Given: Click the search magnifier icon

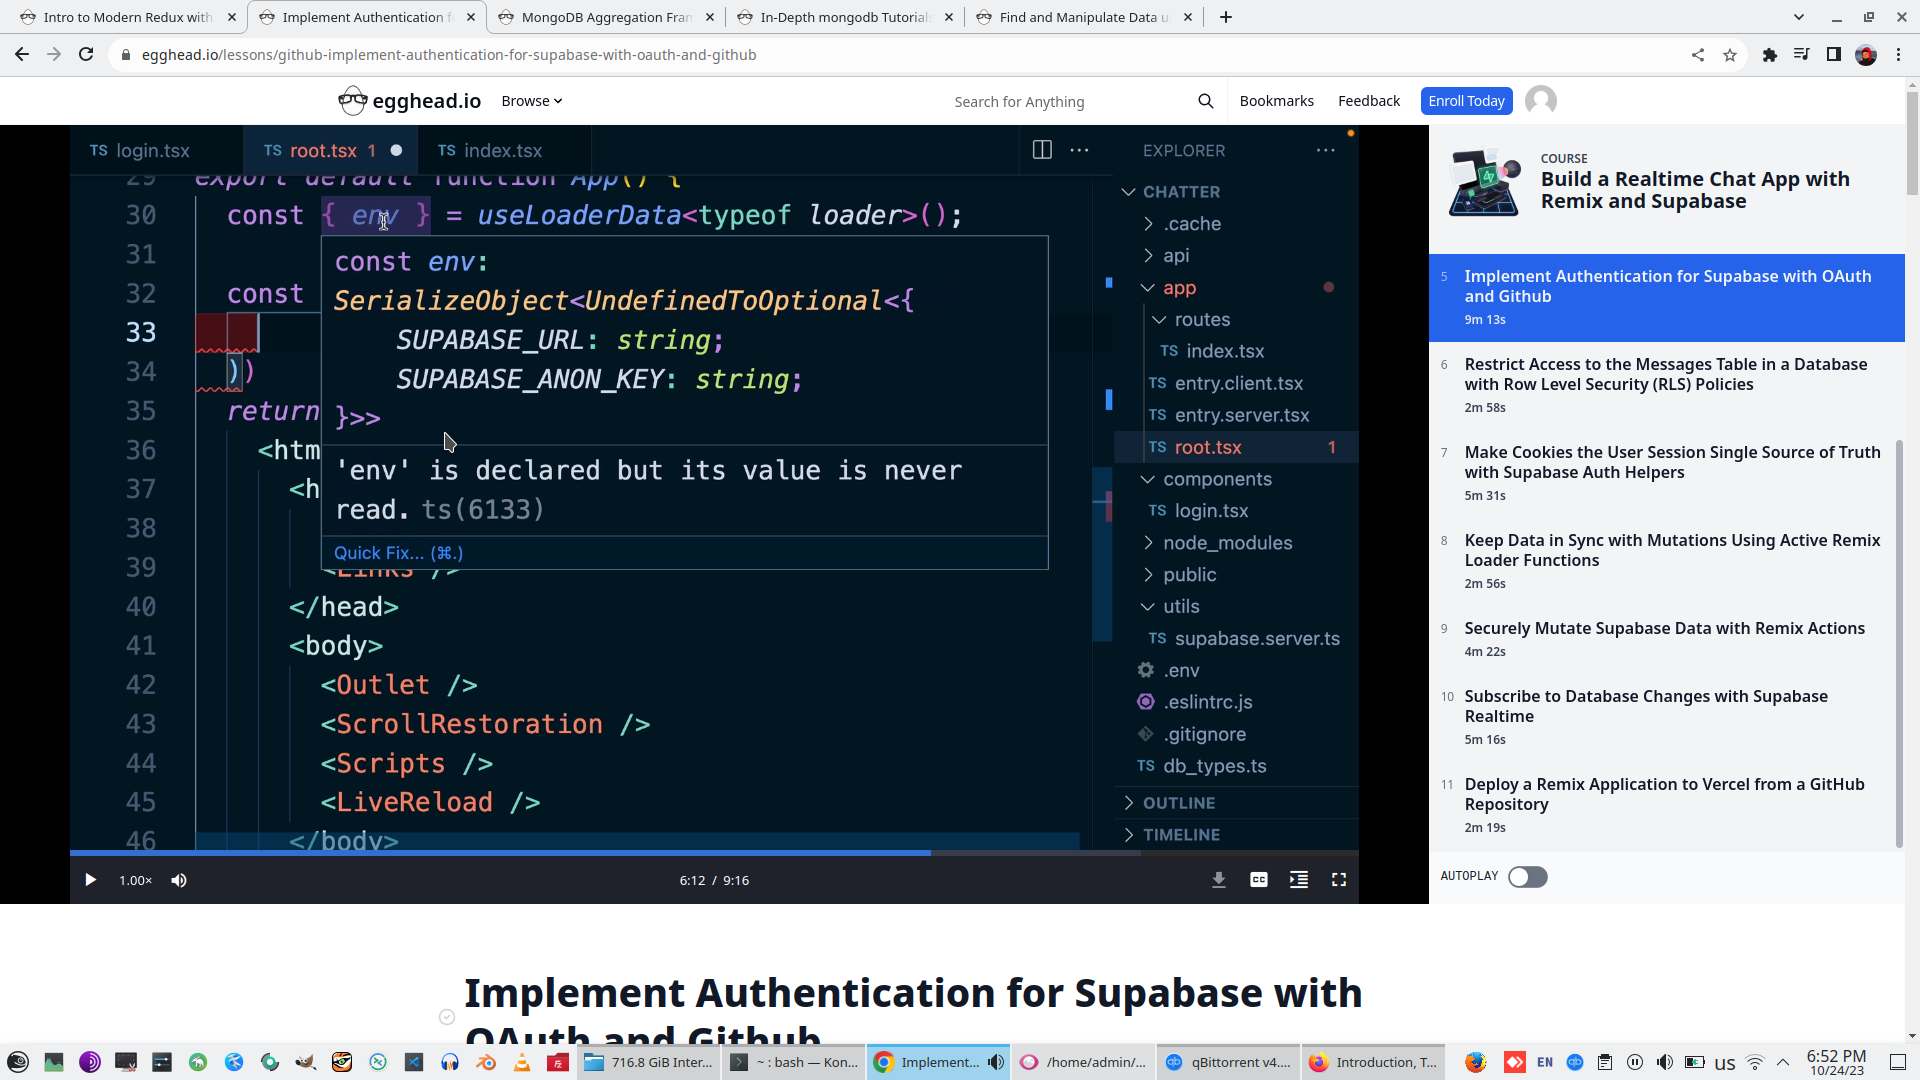Looking at the screenshot, I should (x=1205, y=101).
